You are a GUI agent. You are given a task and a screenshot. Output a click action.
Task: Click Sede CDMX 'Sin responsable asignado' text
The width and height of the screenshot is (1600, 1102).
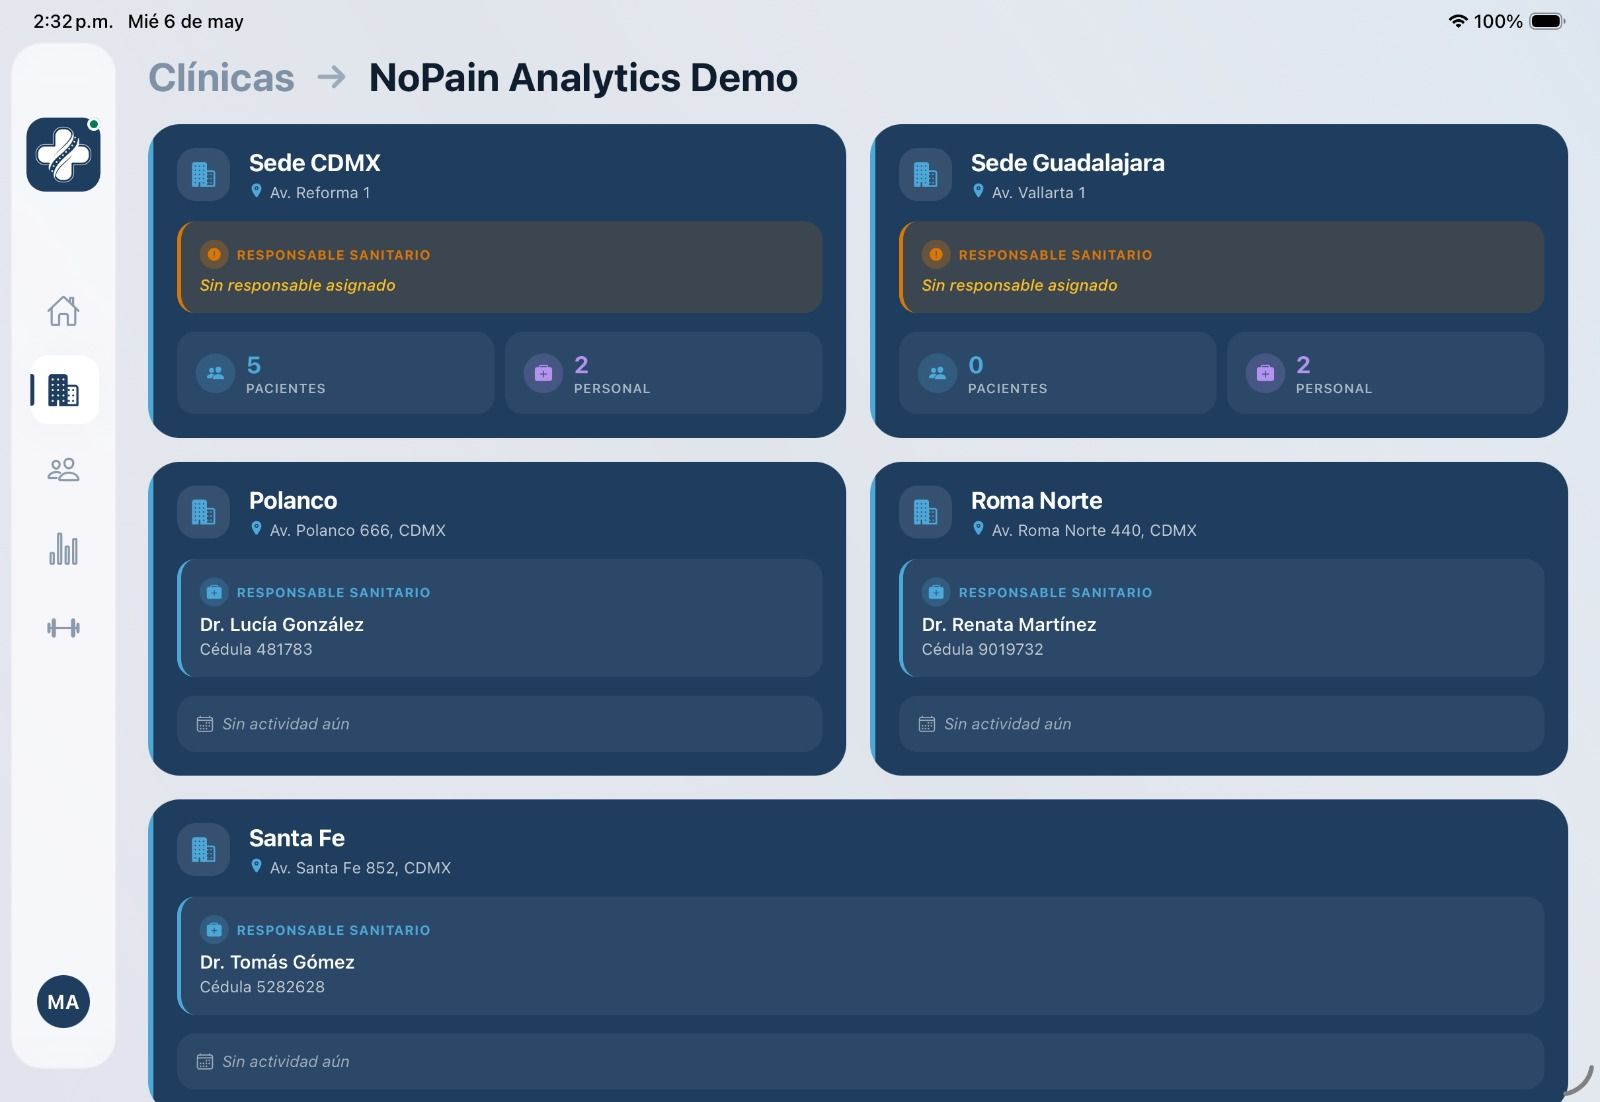pyautogui.click(x=298, y=285)
